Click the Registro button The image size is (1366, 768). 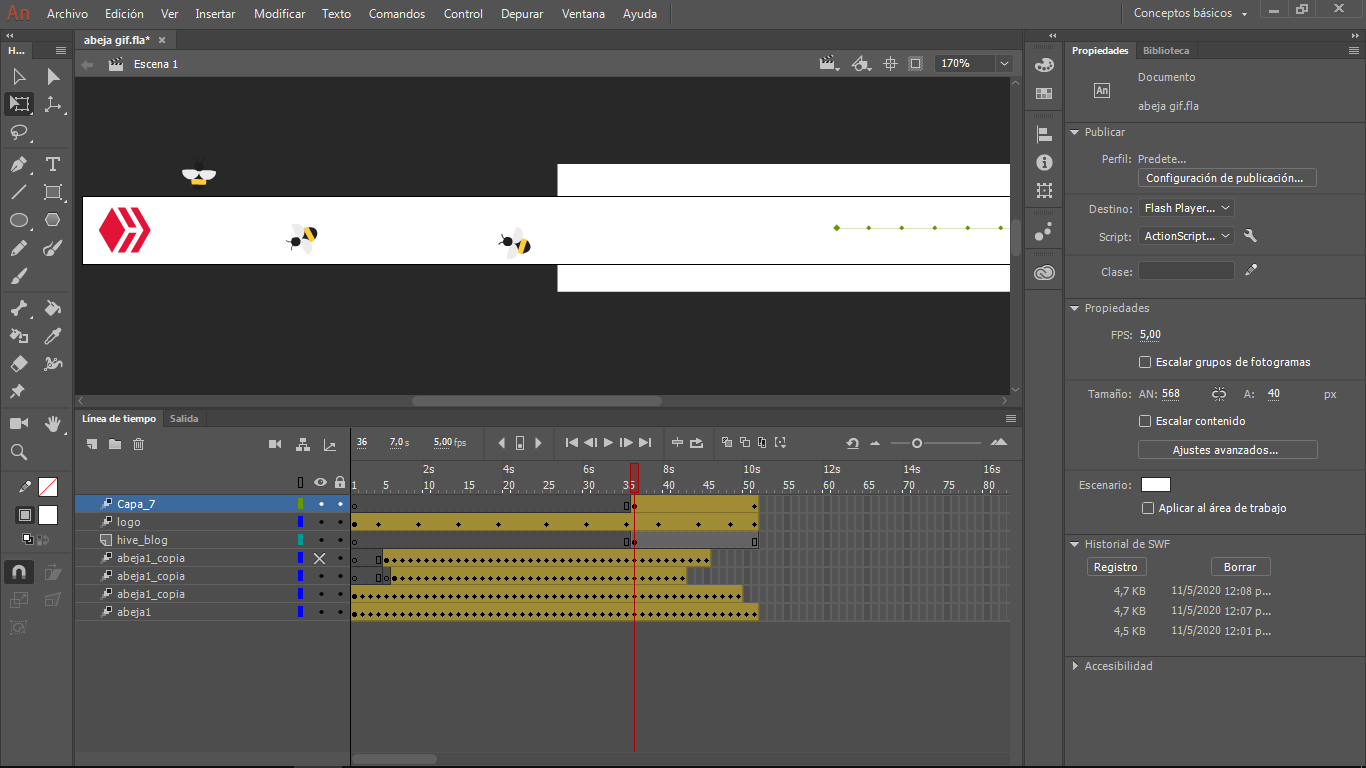click(1115, 567)
